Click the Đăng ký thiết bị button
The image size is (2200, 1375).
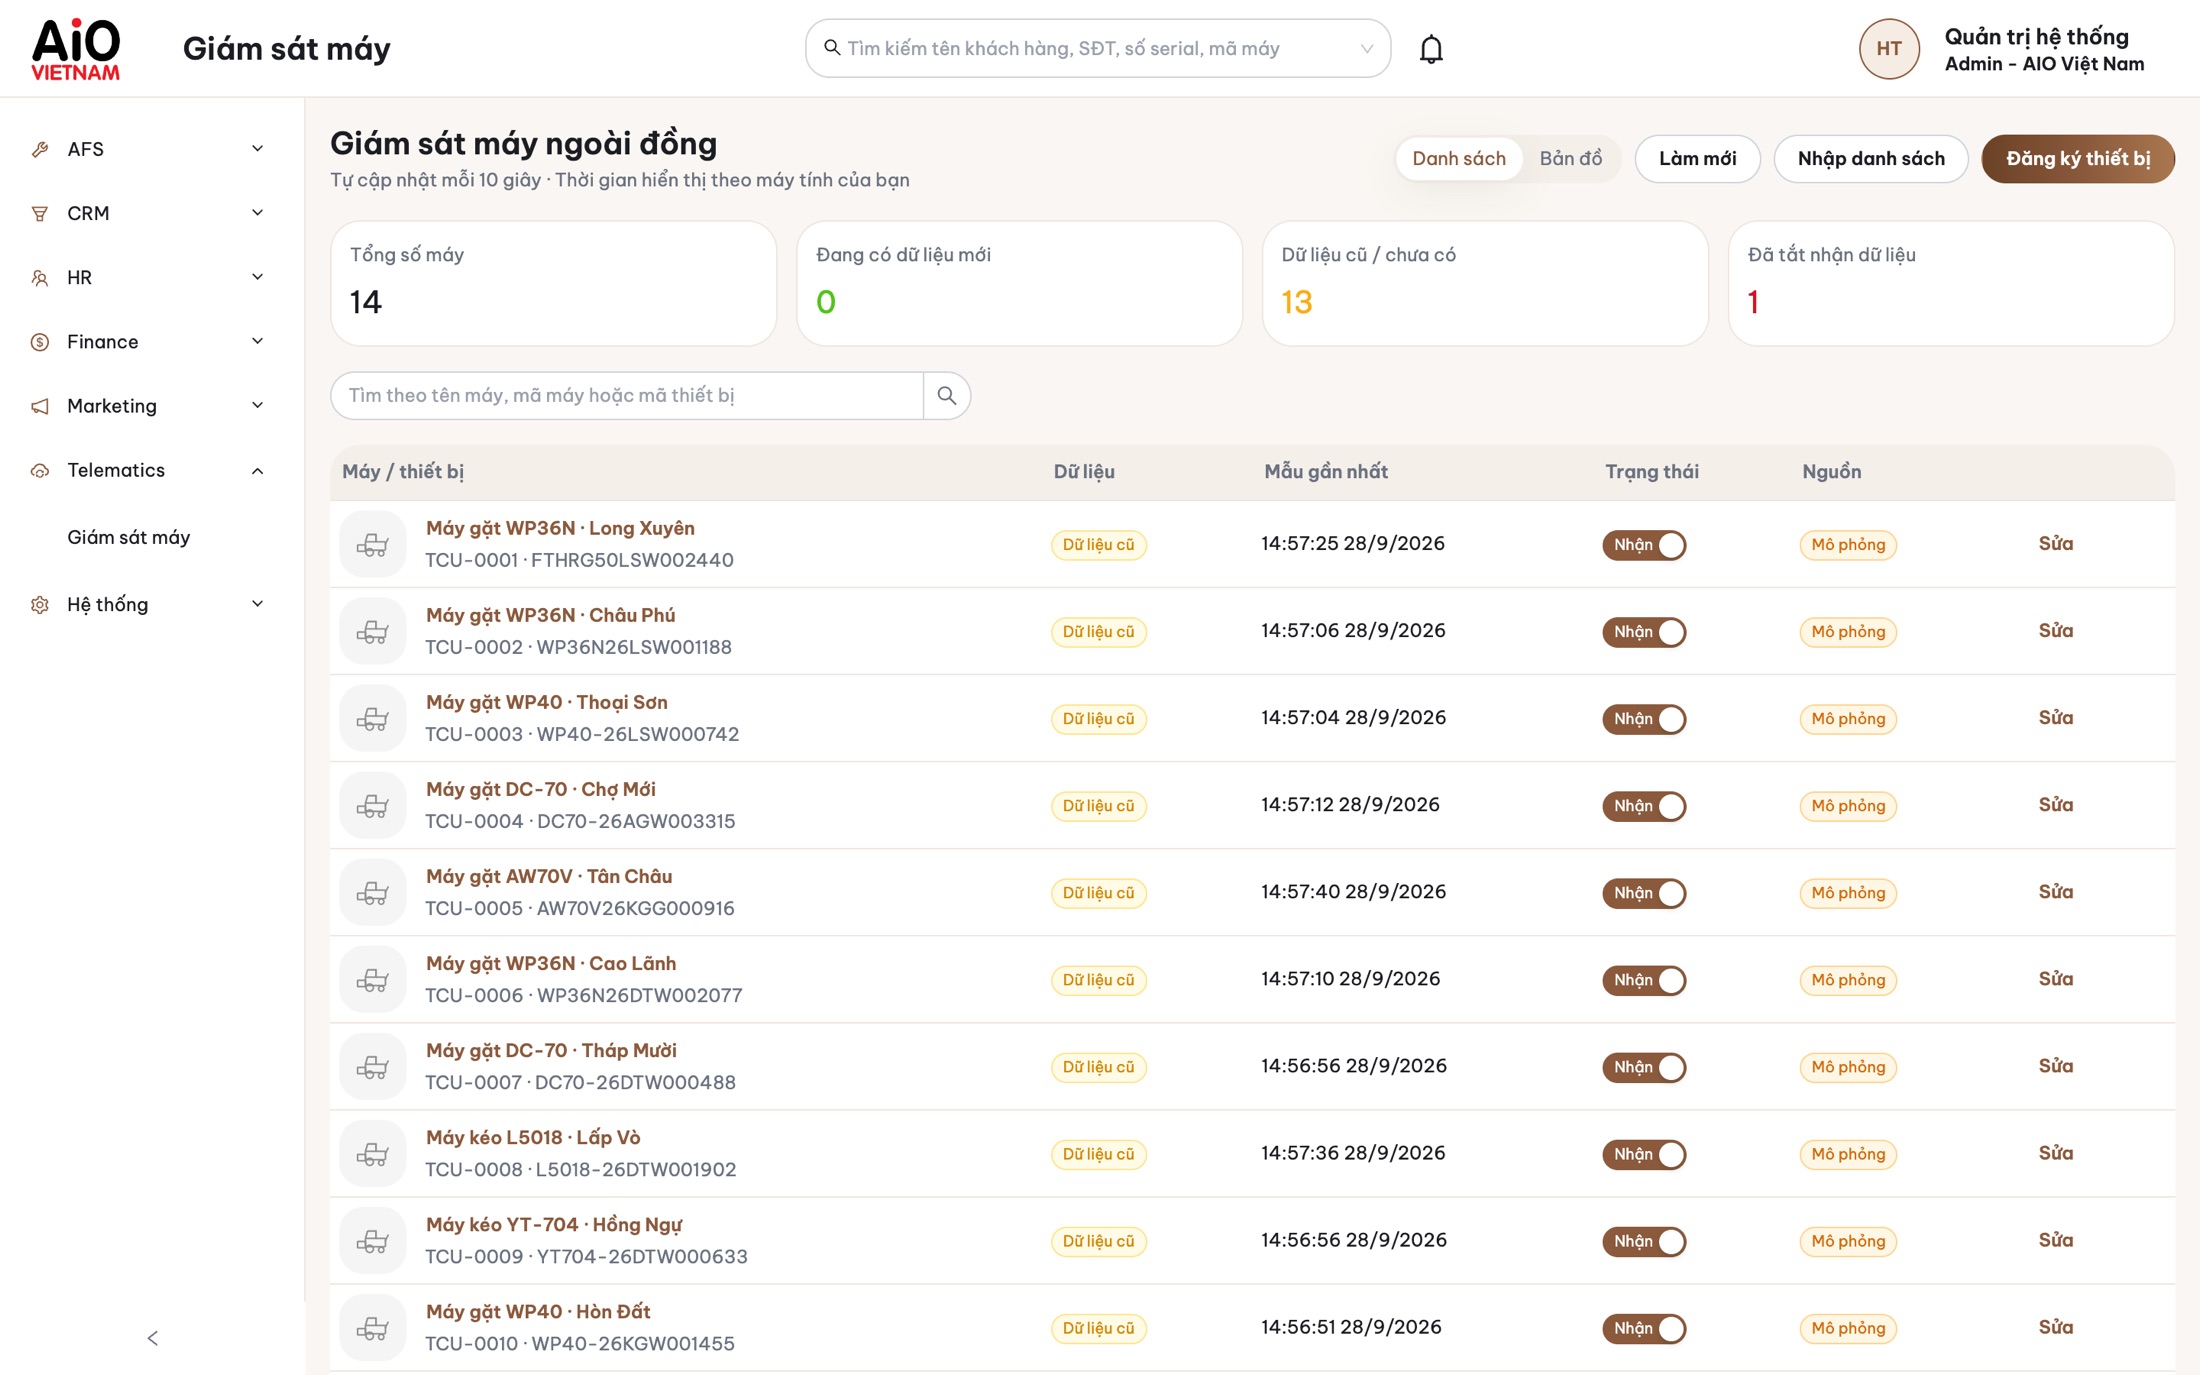tap(2078, 159)
